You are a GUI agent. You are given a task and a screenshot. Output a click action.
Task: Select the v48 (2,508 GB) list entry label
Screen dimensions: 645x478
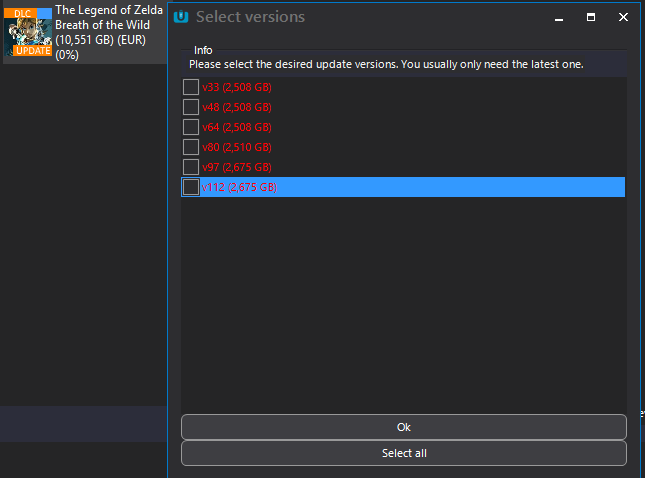click(x=237, y=107)
